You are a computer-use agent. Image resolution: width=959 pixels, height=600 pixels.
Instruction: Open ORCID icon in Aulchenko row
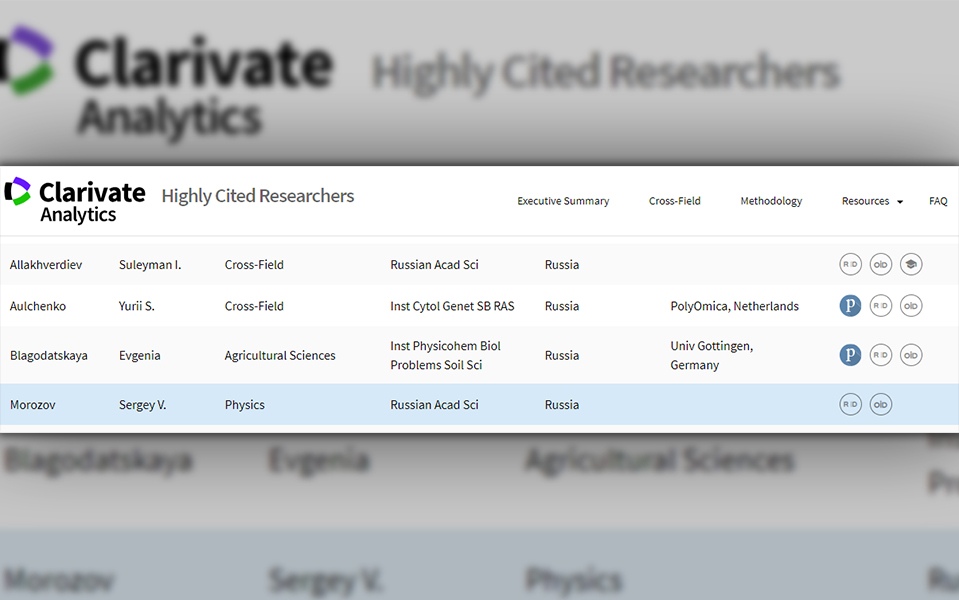[x=911, y=305]
